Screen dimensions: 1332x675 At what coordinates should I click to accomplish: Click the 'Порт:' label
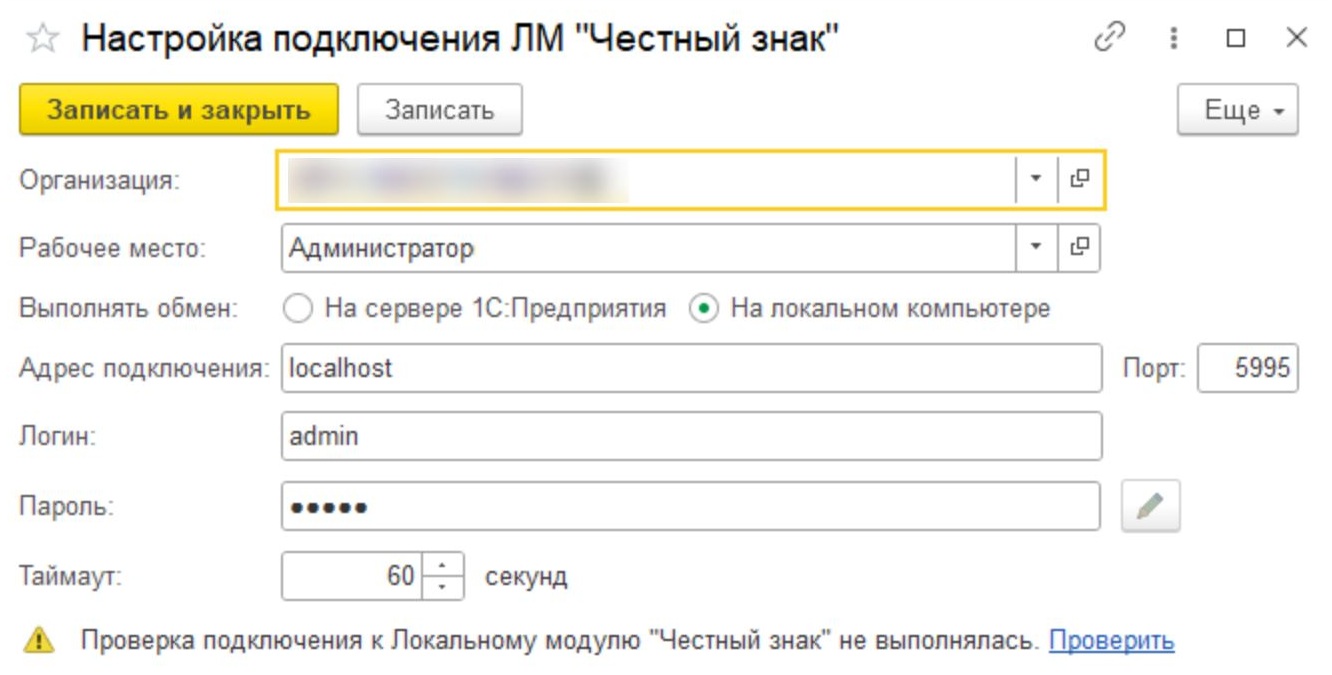tap(1154, 369)
